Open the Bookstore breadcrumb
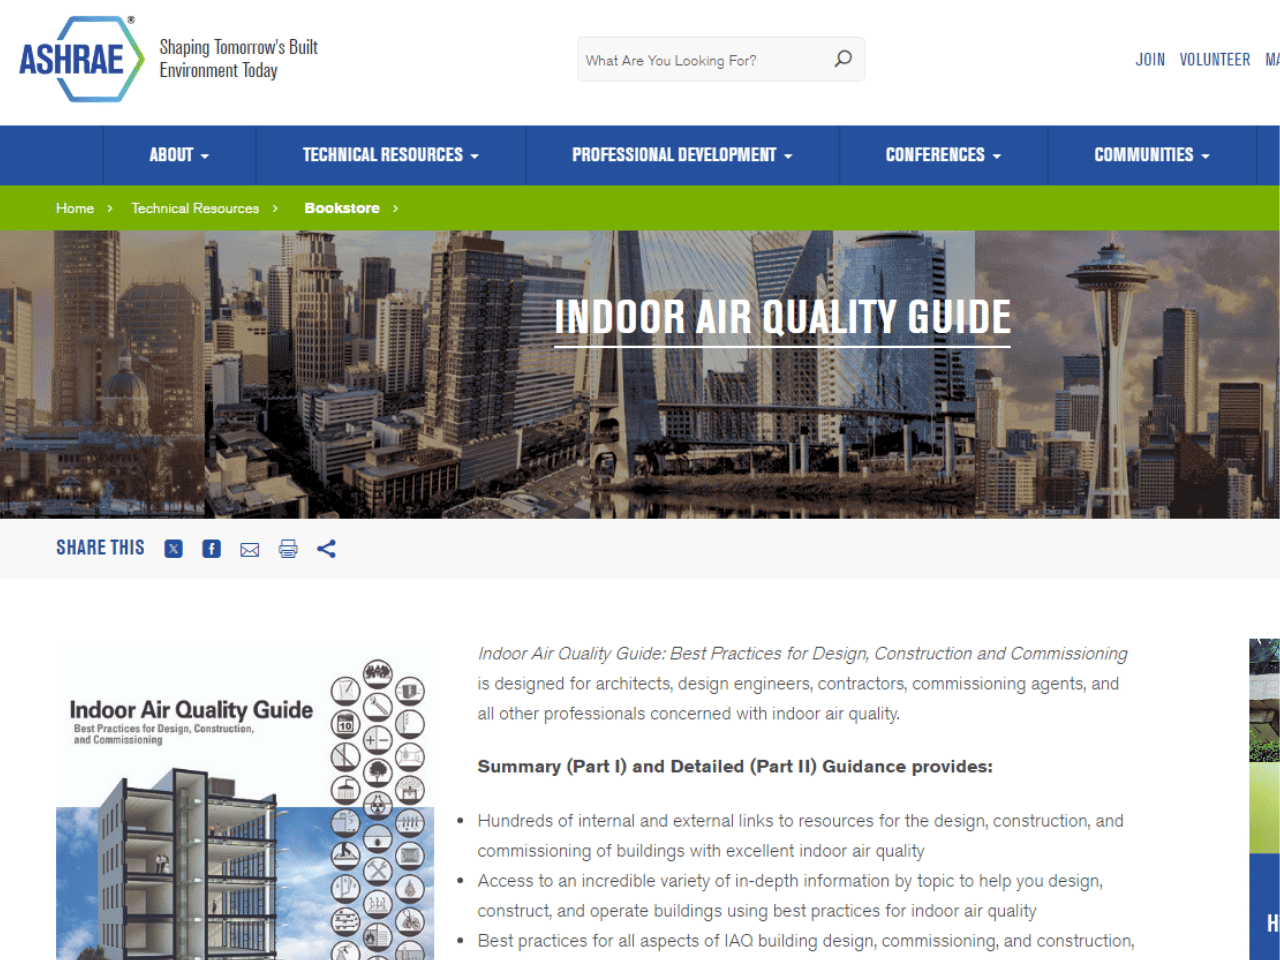 [342, 208]
